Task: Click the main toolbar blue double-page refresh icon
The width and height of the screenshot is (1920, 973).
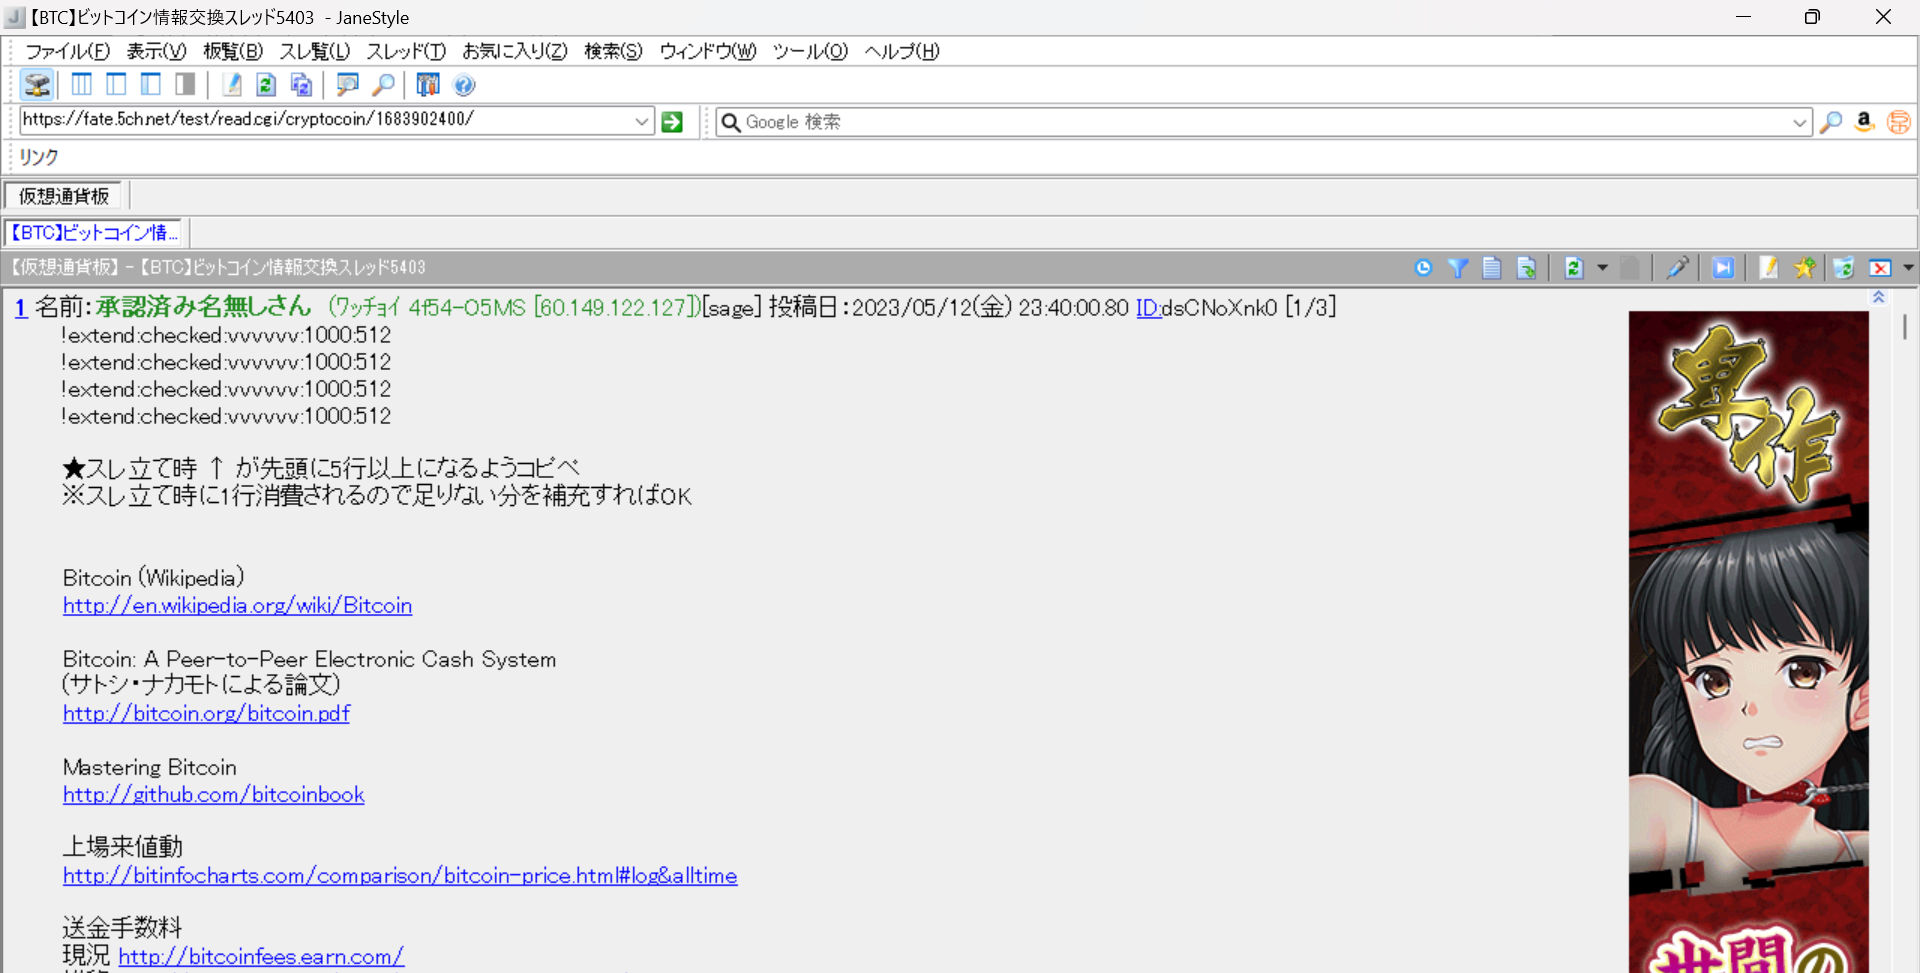Action: pos(301,85)
